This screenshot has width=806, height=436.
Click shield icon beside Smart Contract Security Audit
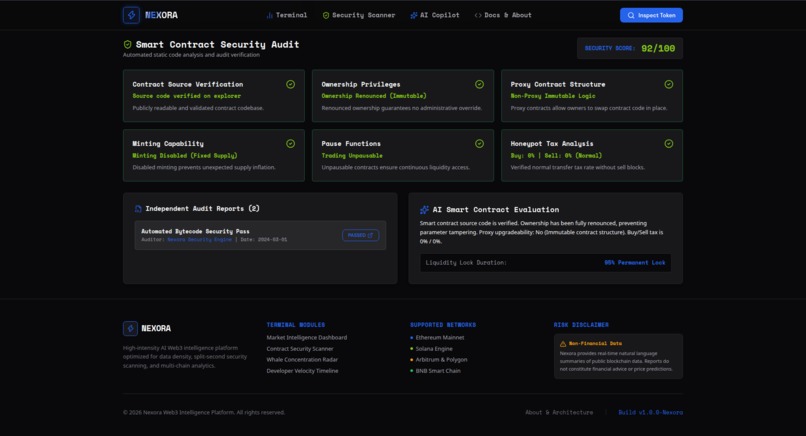tap(127, 45)
